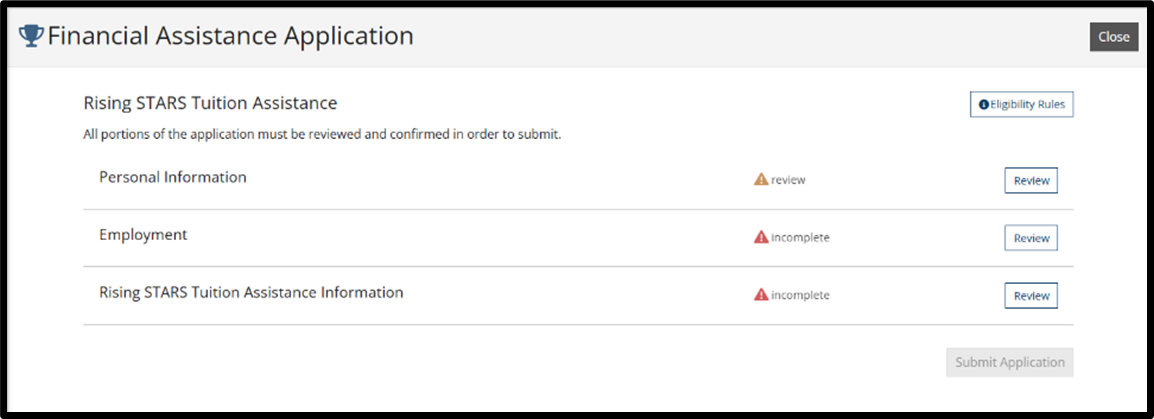Click the info icon in Eligibility Rules
Viewport: 1154px width, 419px height.
tap(983, 105)
